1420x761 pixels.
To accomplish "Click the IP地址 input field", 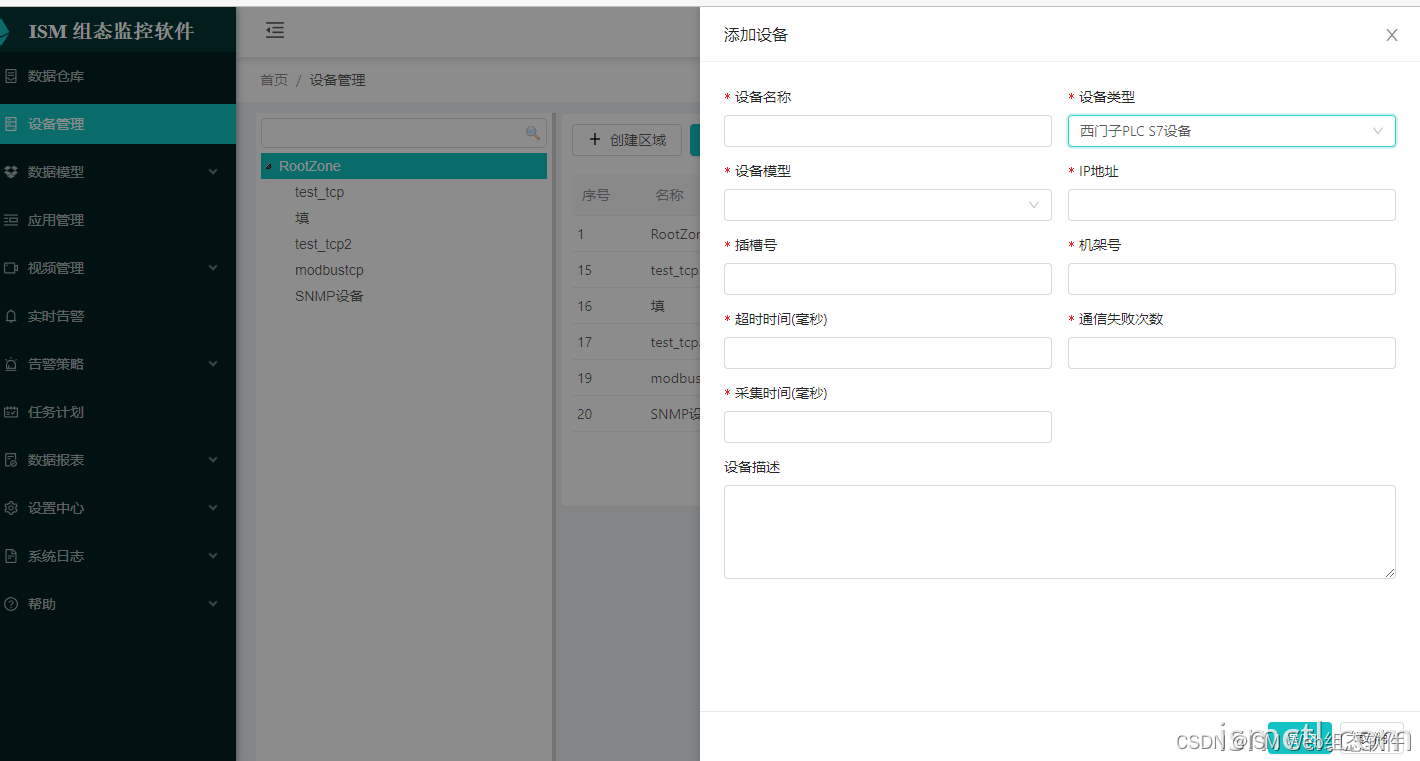I will coord(1232,205).
